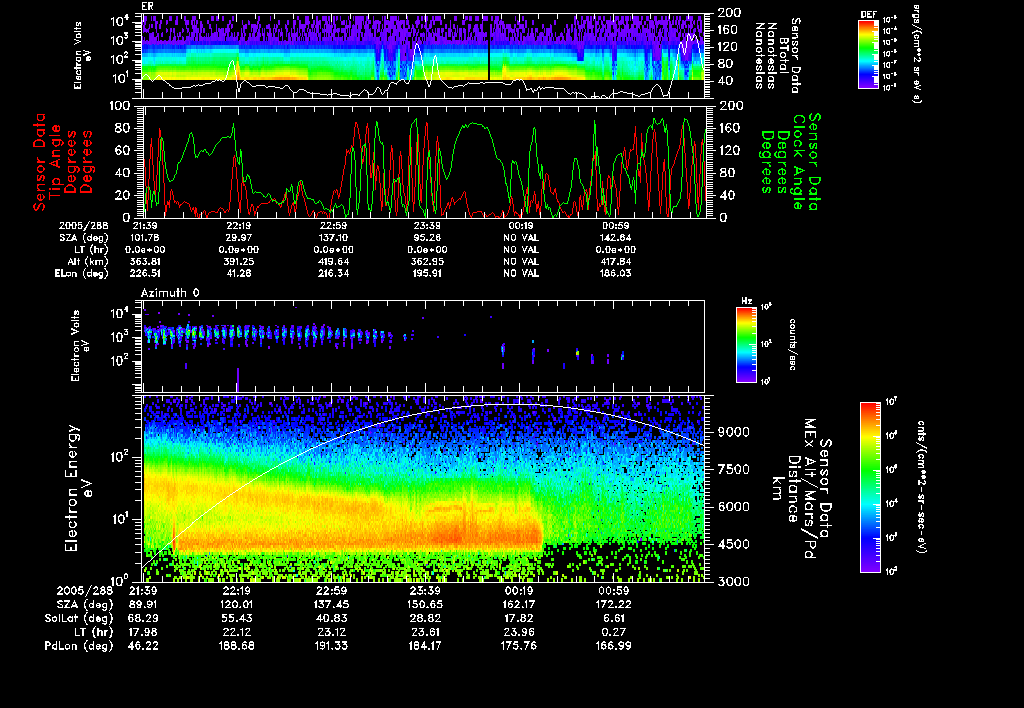Click the ELon value 186.03
This screenshot has height=708, width=1024.
coord(615,273)
